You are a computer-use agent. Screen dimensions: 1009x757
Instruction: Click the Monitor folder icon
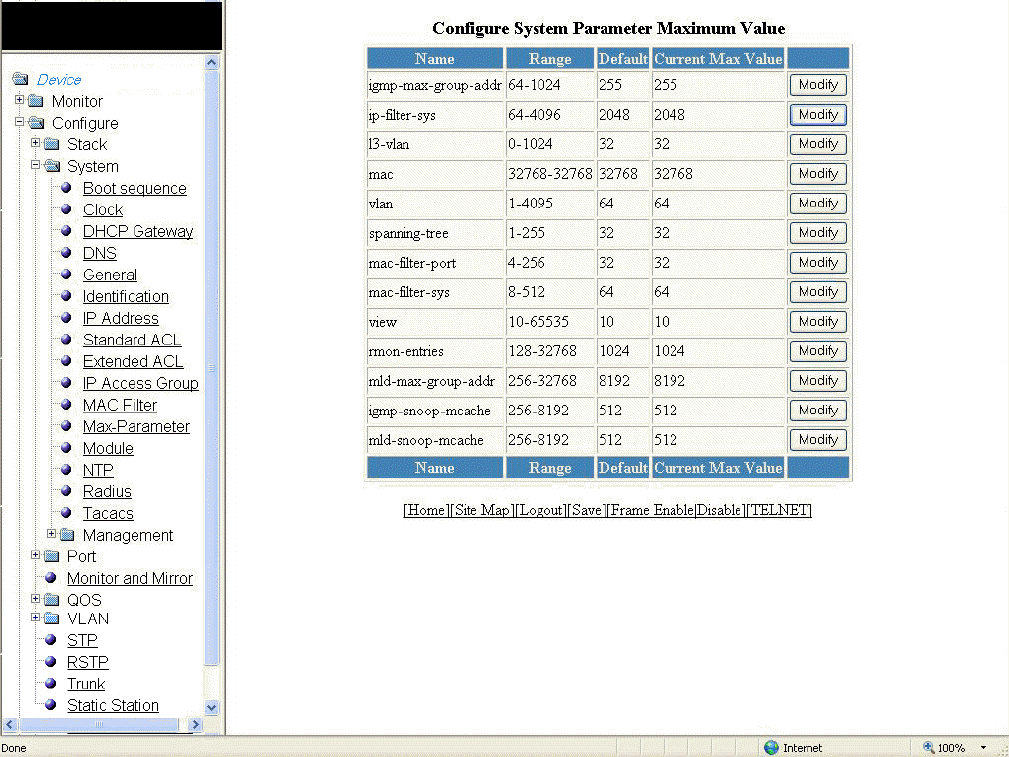(x=36, y=101)
